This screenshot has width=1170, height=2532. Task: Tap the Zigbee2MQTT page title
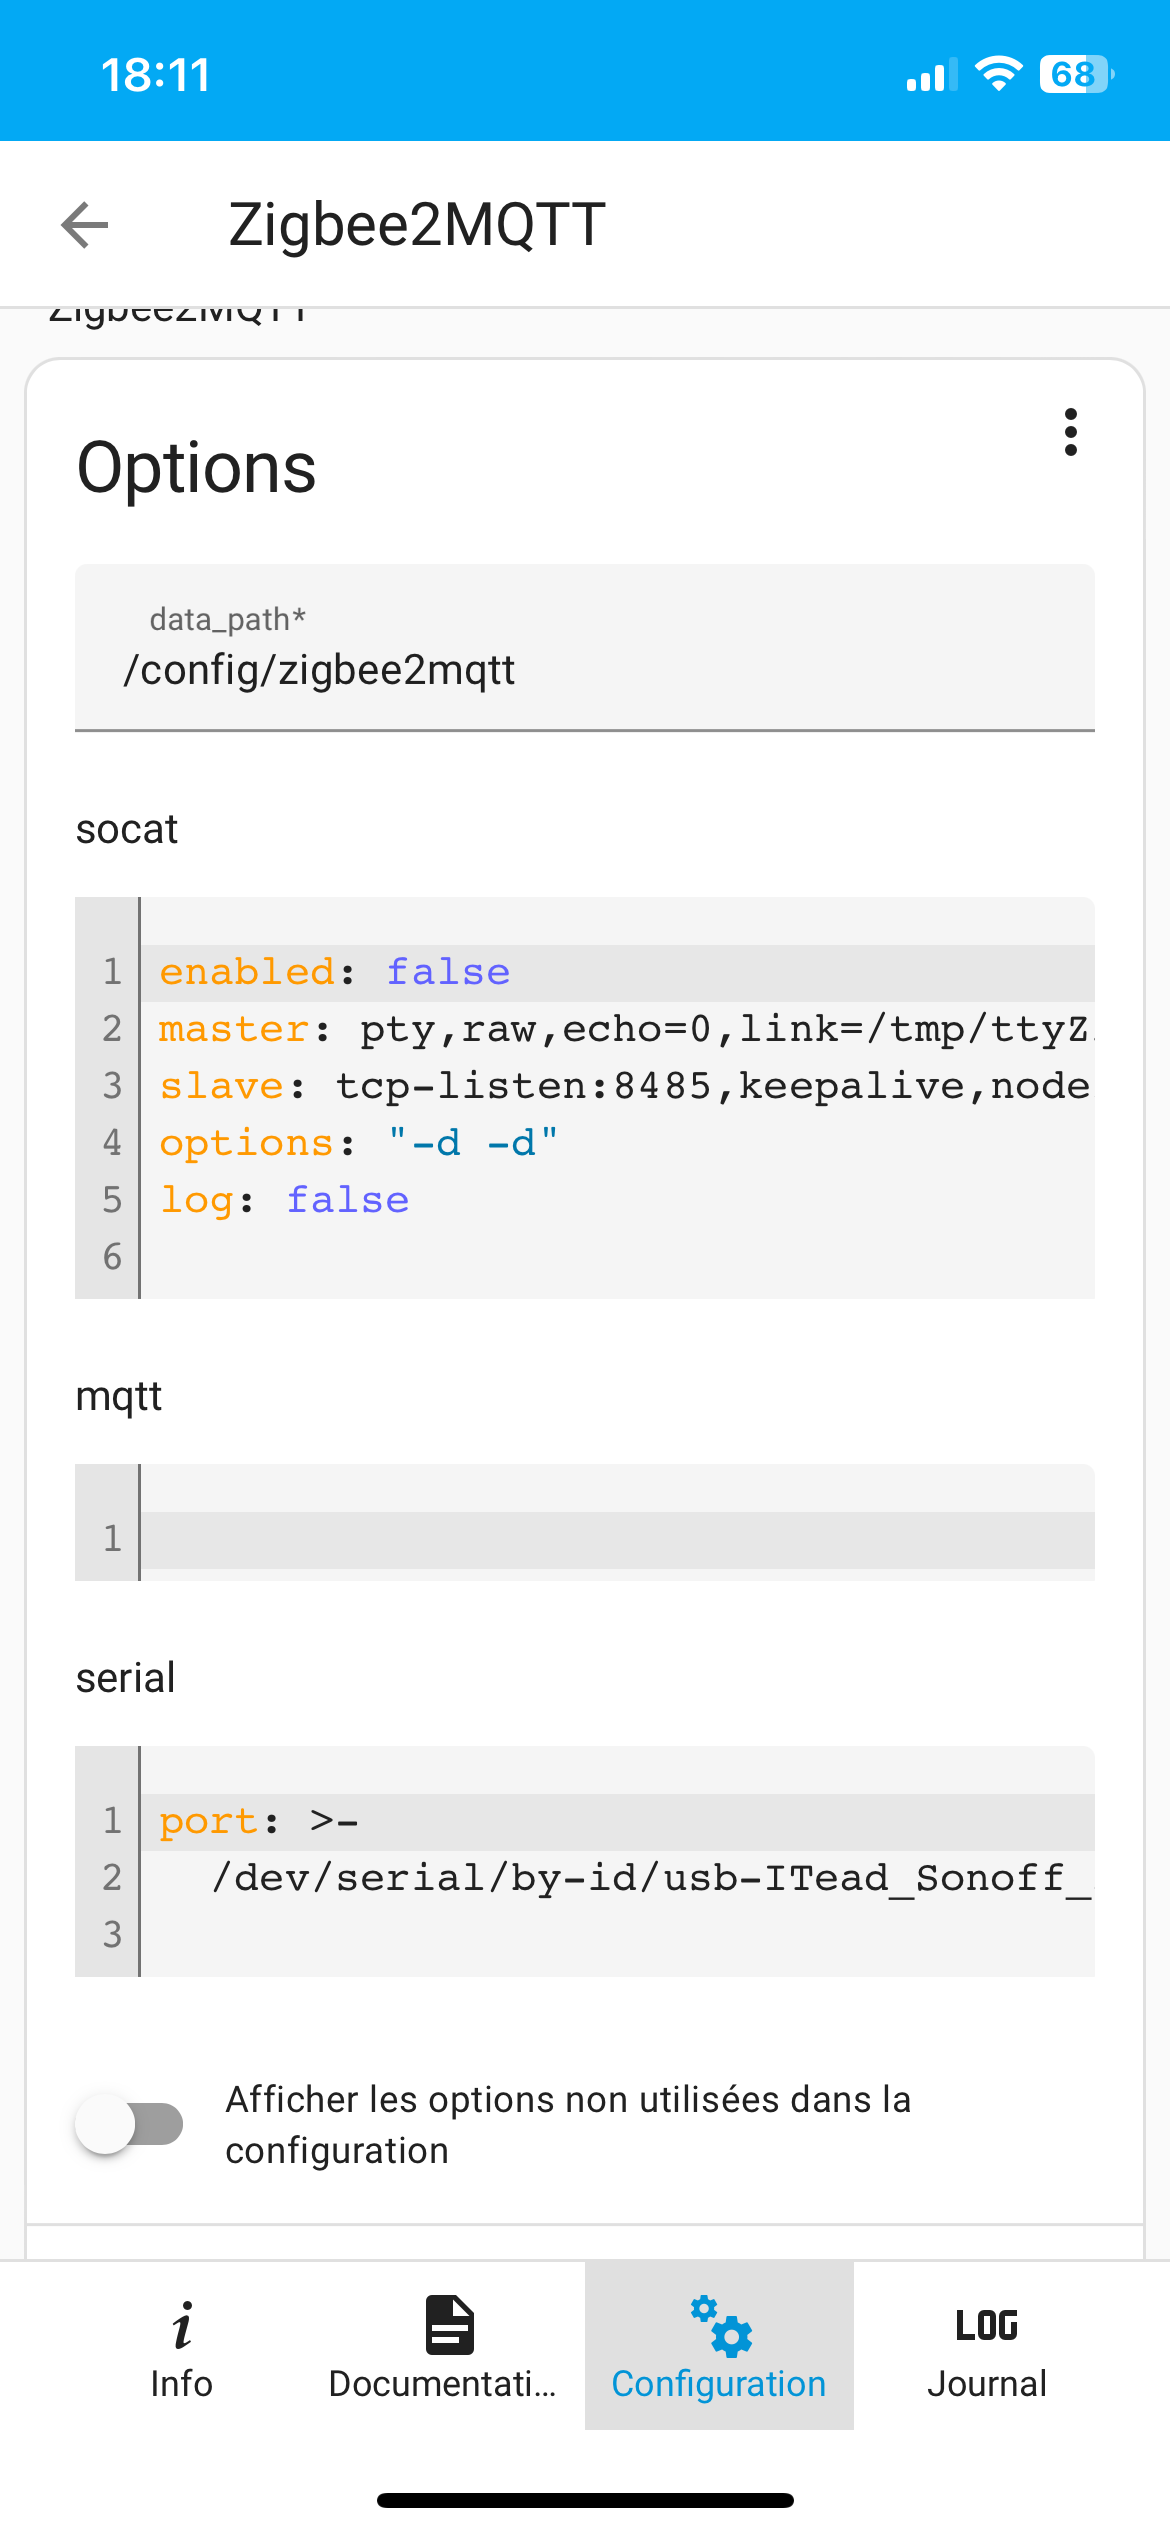(417, 224)
